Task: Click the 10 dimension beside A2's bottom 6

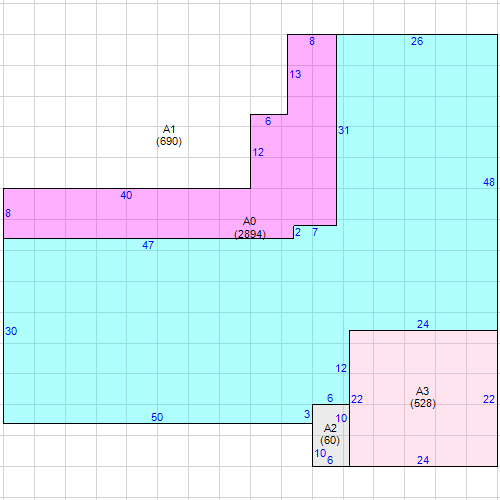Action: pos(320,453)
